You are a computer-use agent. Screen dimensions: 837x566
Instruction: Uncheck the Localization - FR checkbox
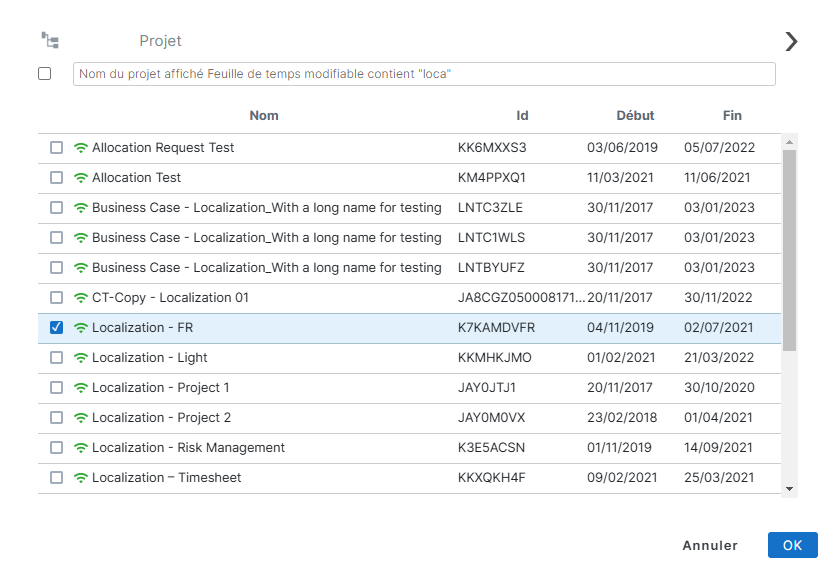(56, 328)
